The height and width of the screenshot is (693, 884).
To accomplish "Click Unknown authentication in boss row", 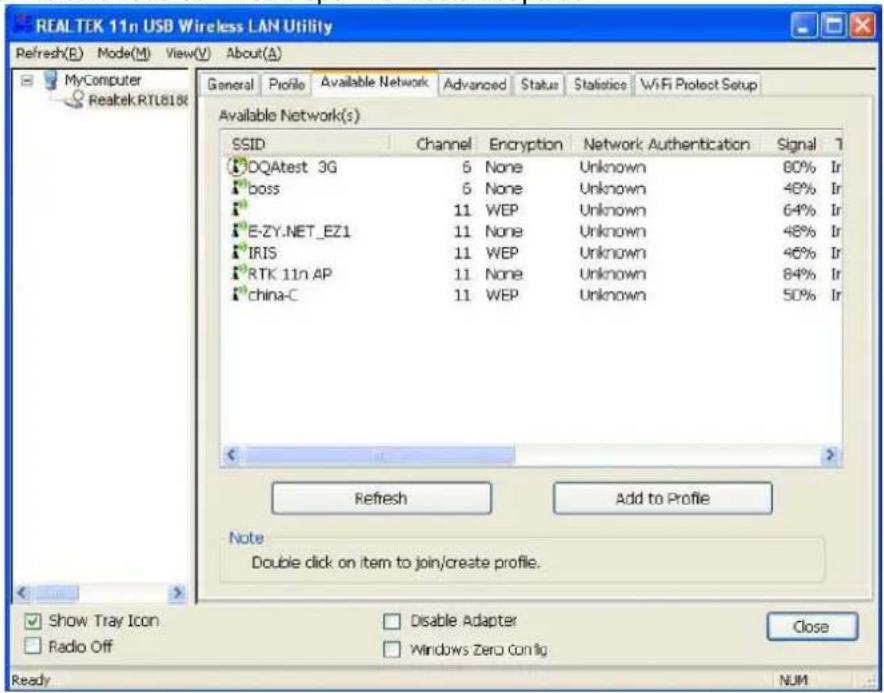I will (x=612, y=188).
